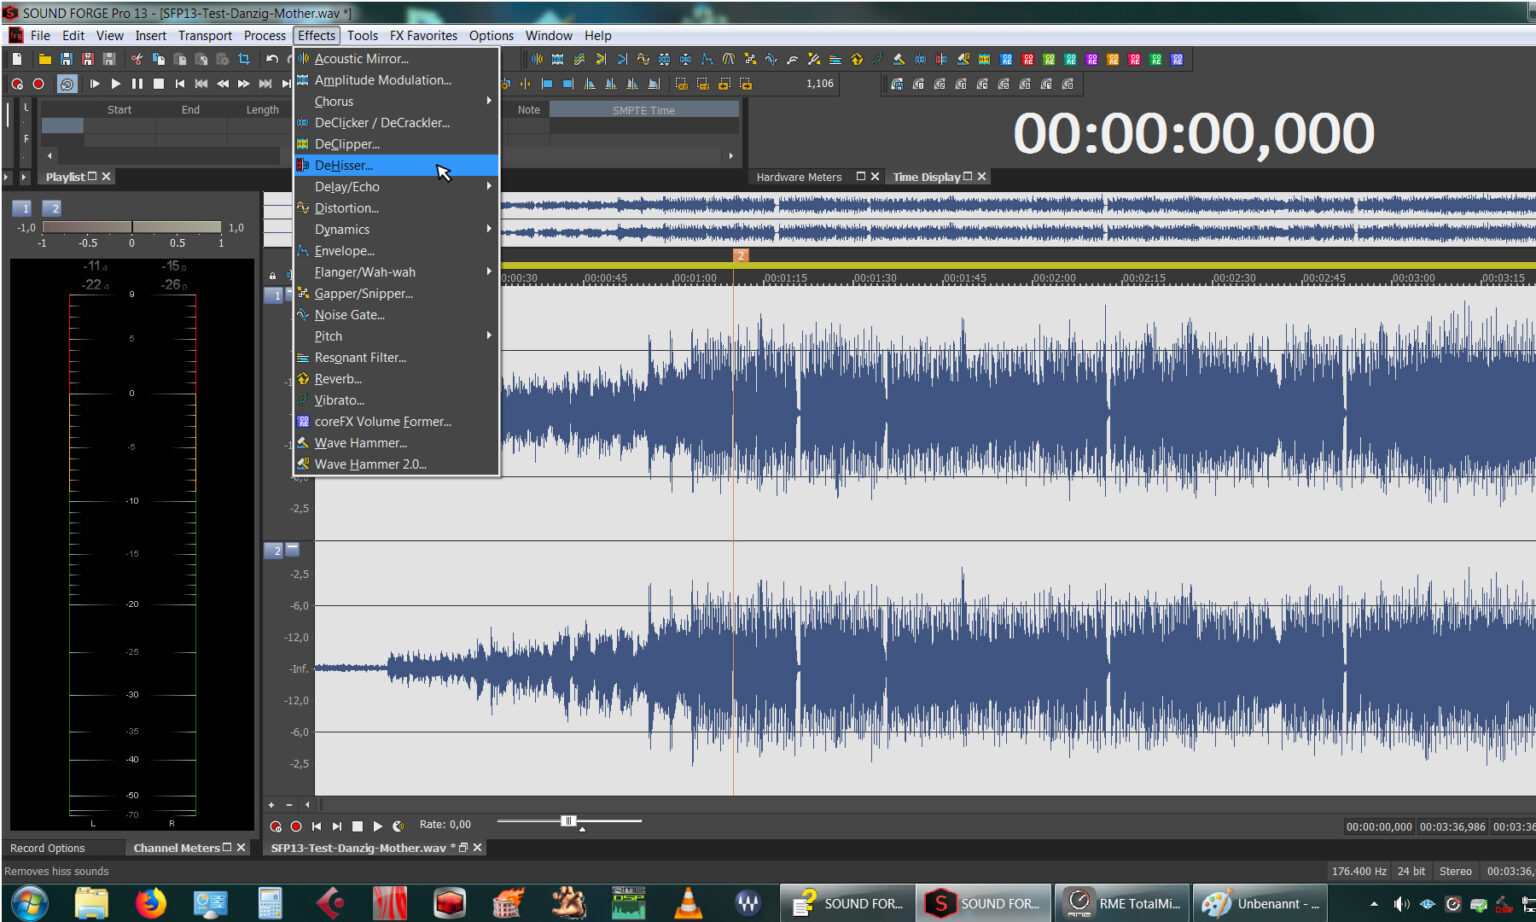Save the file with the blue floppy icon
Viewport: 1536px width, 922px height.
[66, 60]
